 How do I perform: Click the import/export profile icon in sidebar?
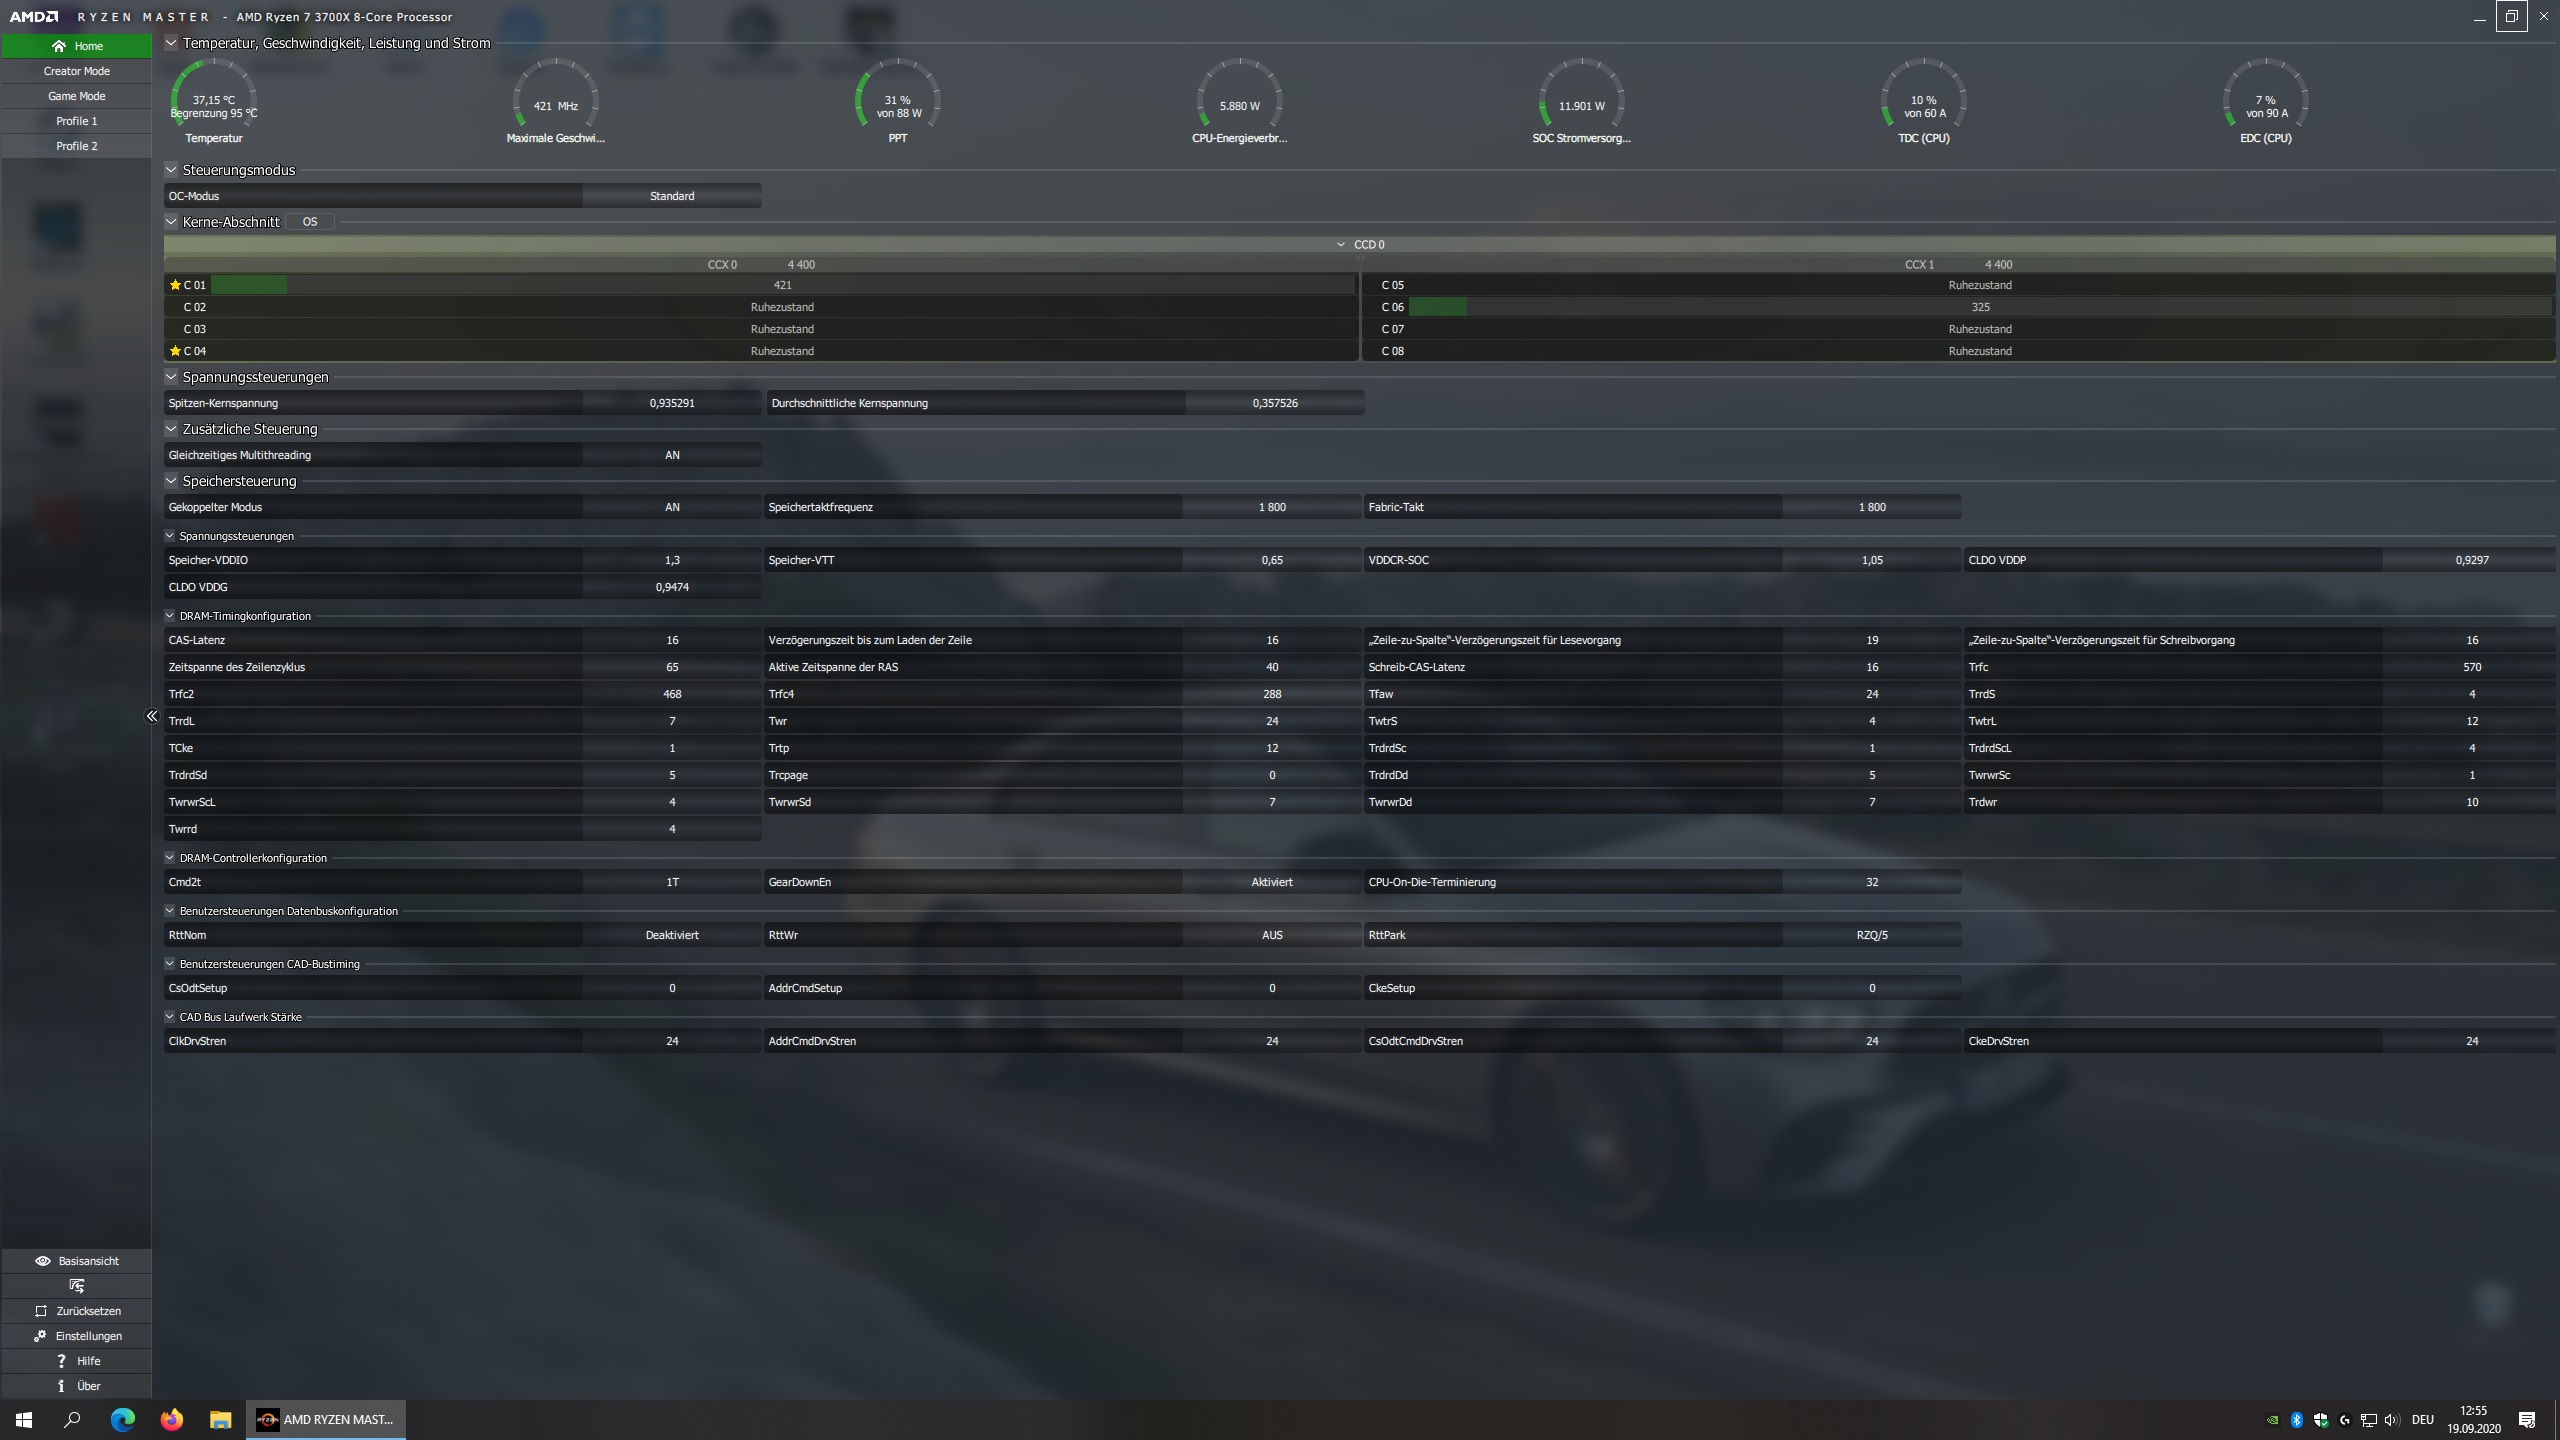tap(76, 1286)
